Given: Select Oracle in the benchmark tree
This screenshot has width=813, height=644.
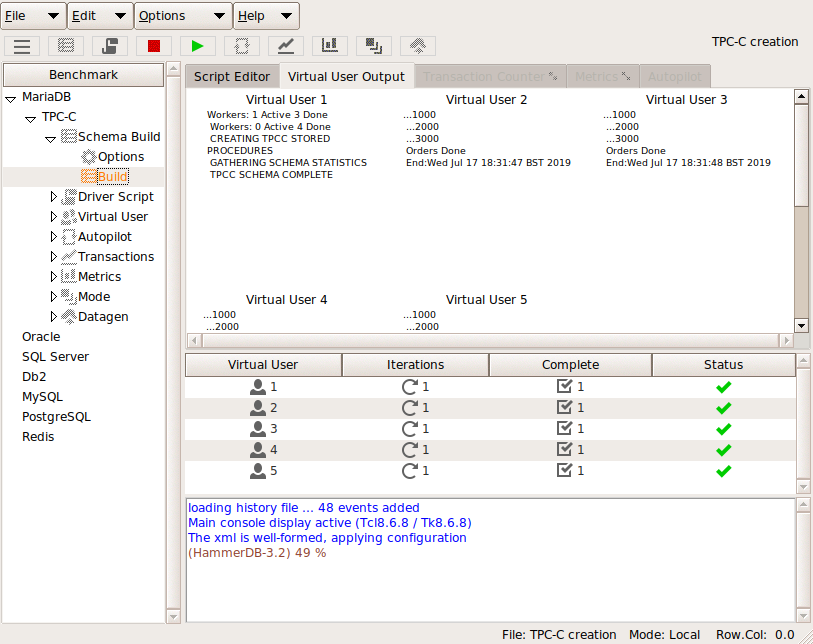Looking at the screenshot, I should click(41, 337).
